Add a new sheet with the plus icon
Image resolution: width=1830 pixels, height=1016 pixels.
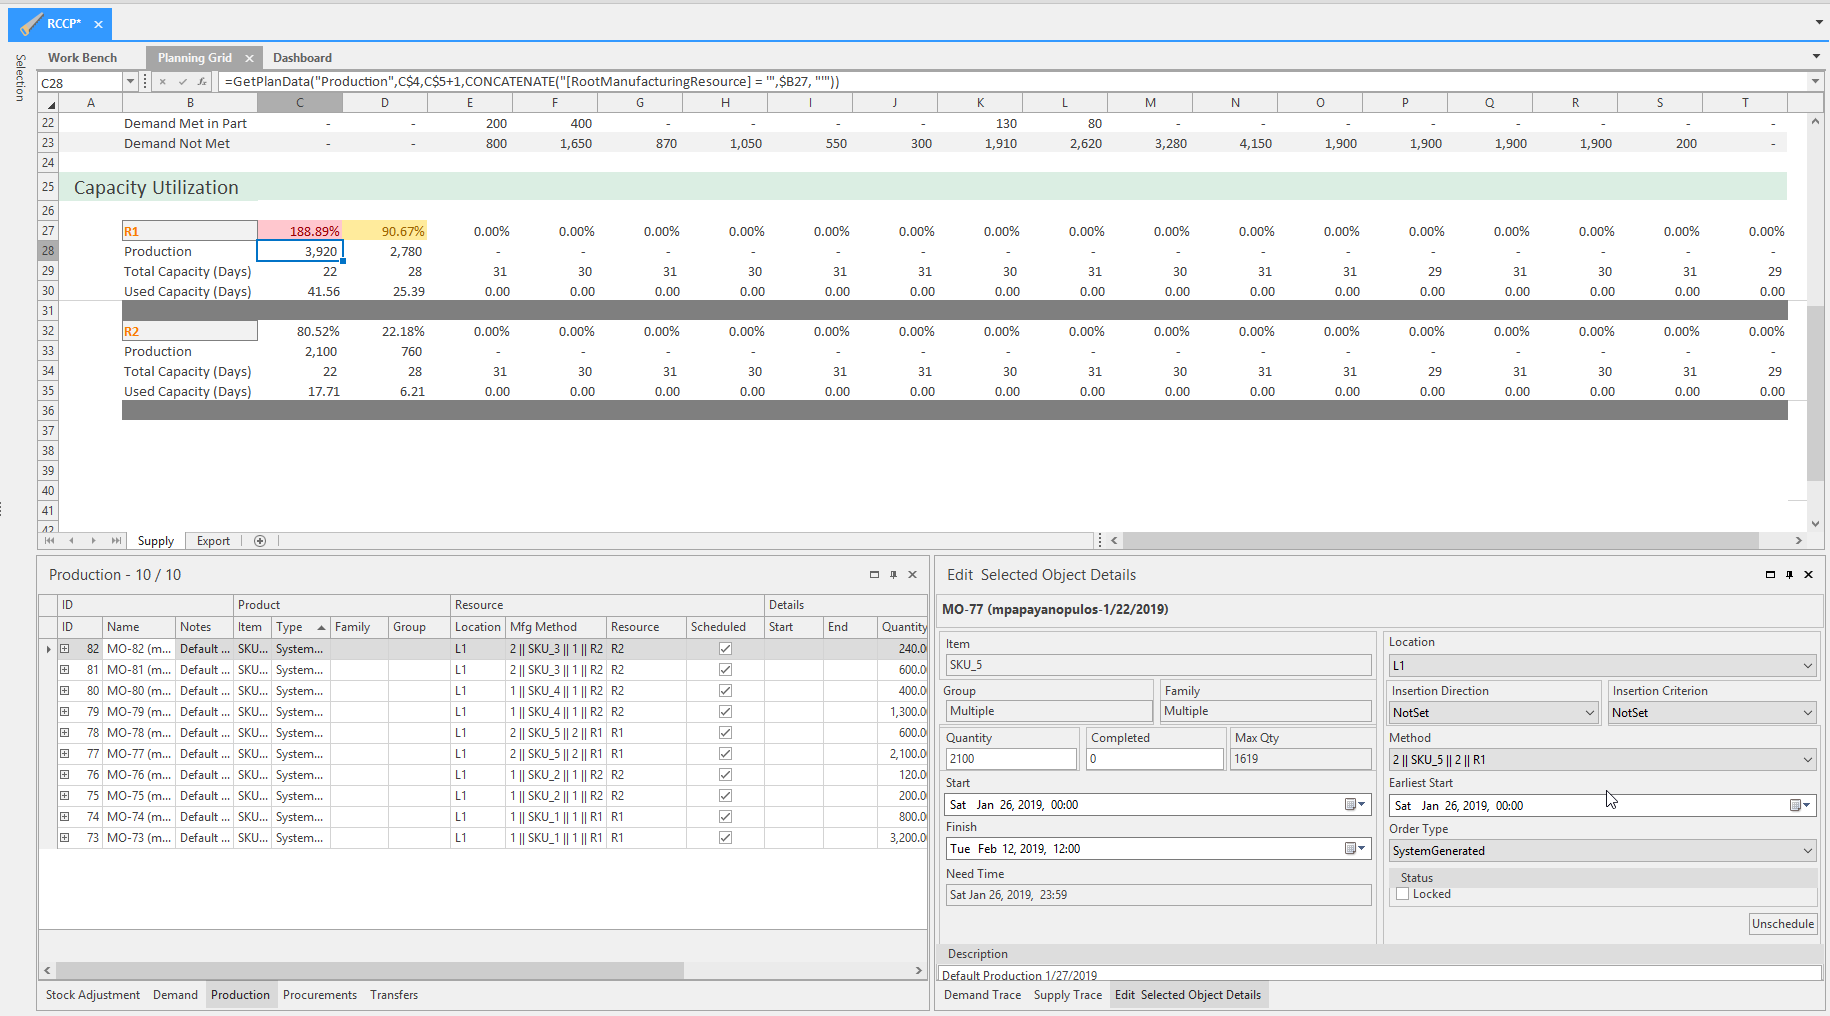pyautogui.click(x=260, y=541)
